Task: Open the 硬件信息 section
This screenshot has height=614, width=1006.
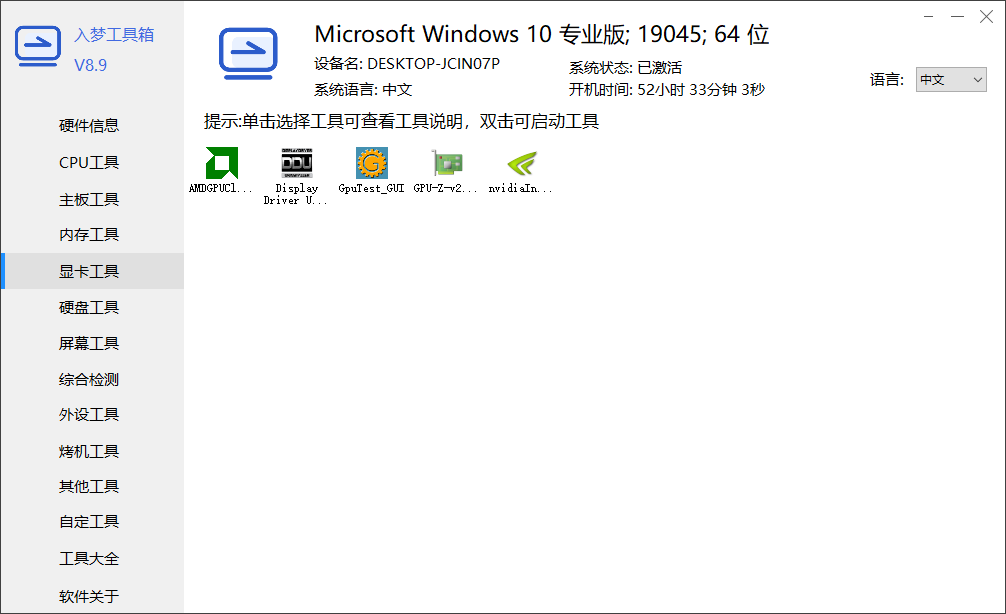Action: (89, 126)
